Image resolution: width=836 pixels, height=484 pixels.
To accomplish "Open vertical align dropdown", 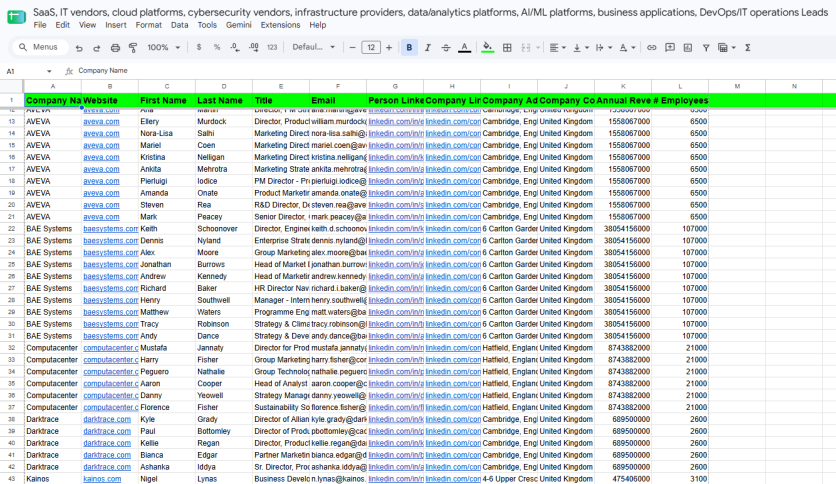I will (x=580, y=47).
